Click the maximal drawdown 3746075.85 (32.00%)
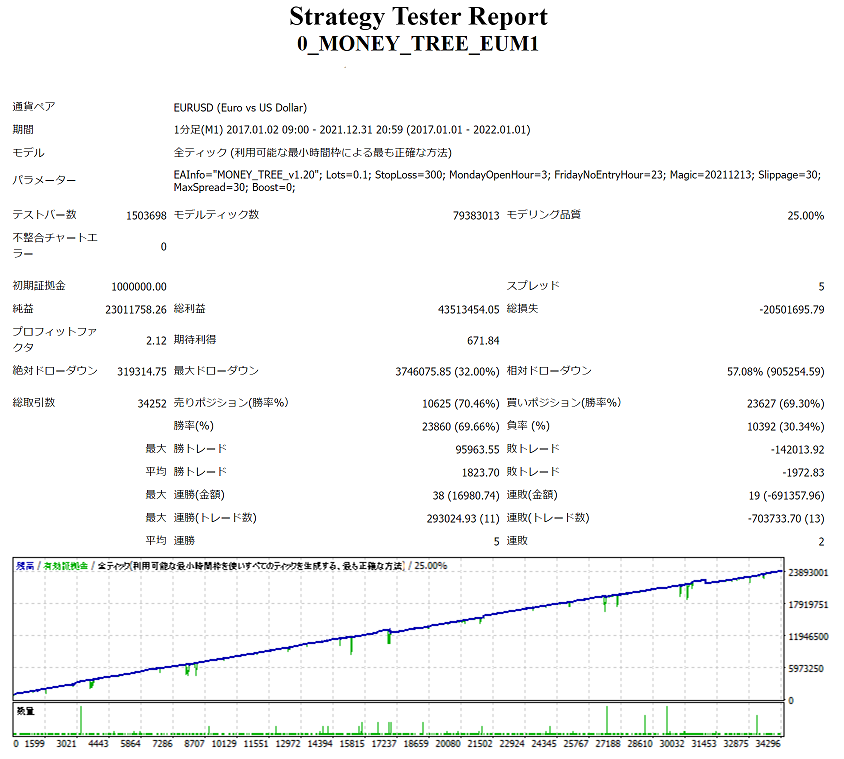 (447, 371)
